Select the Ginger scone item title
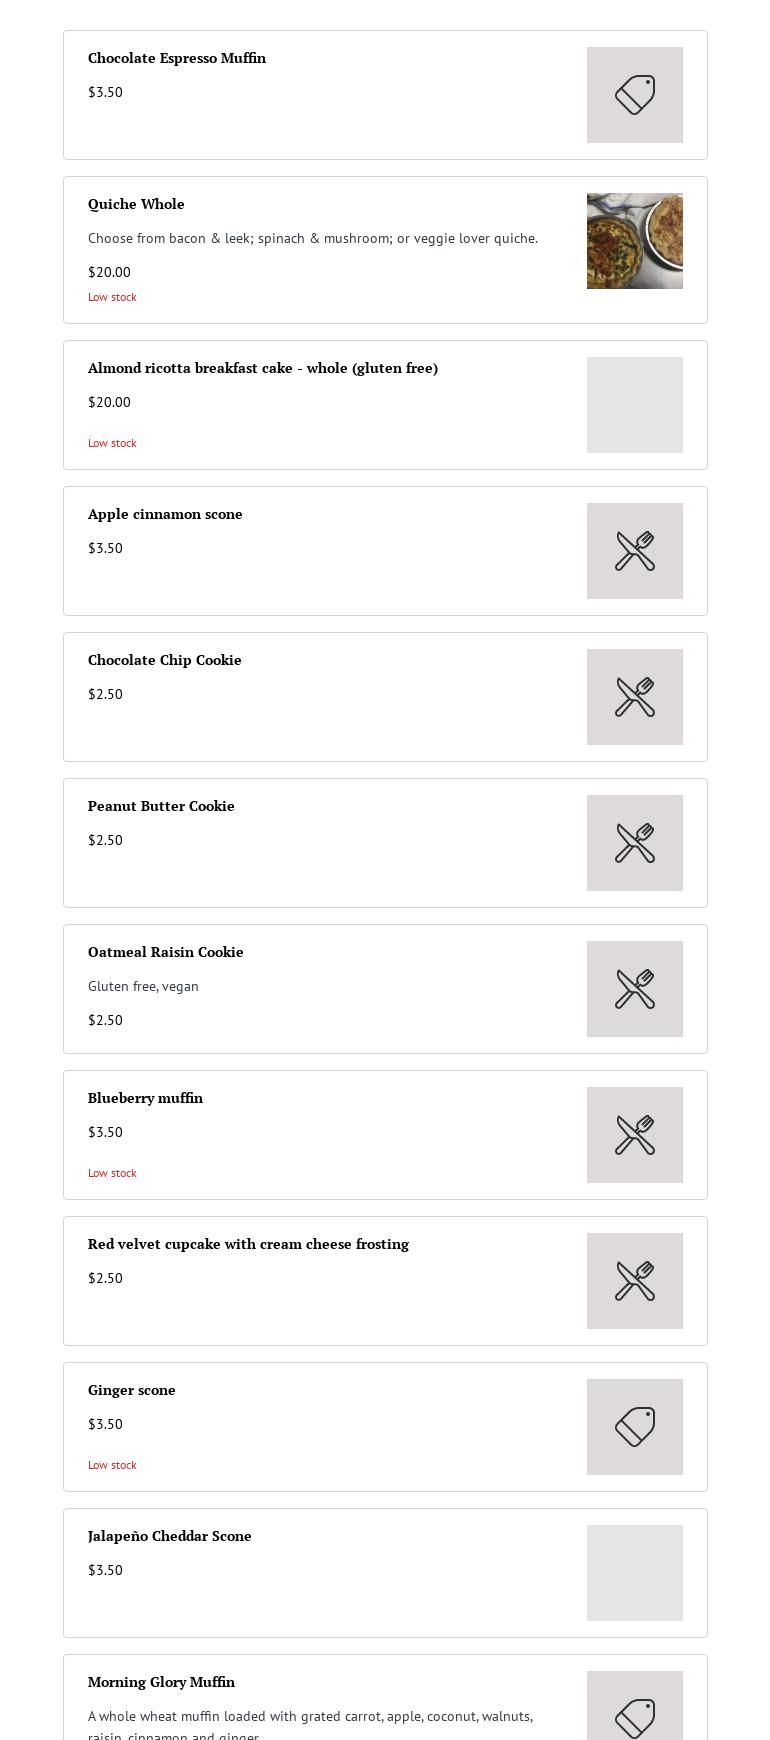770x1740 pixels. coord(132,1390)
